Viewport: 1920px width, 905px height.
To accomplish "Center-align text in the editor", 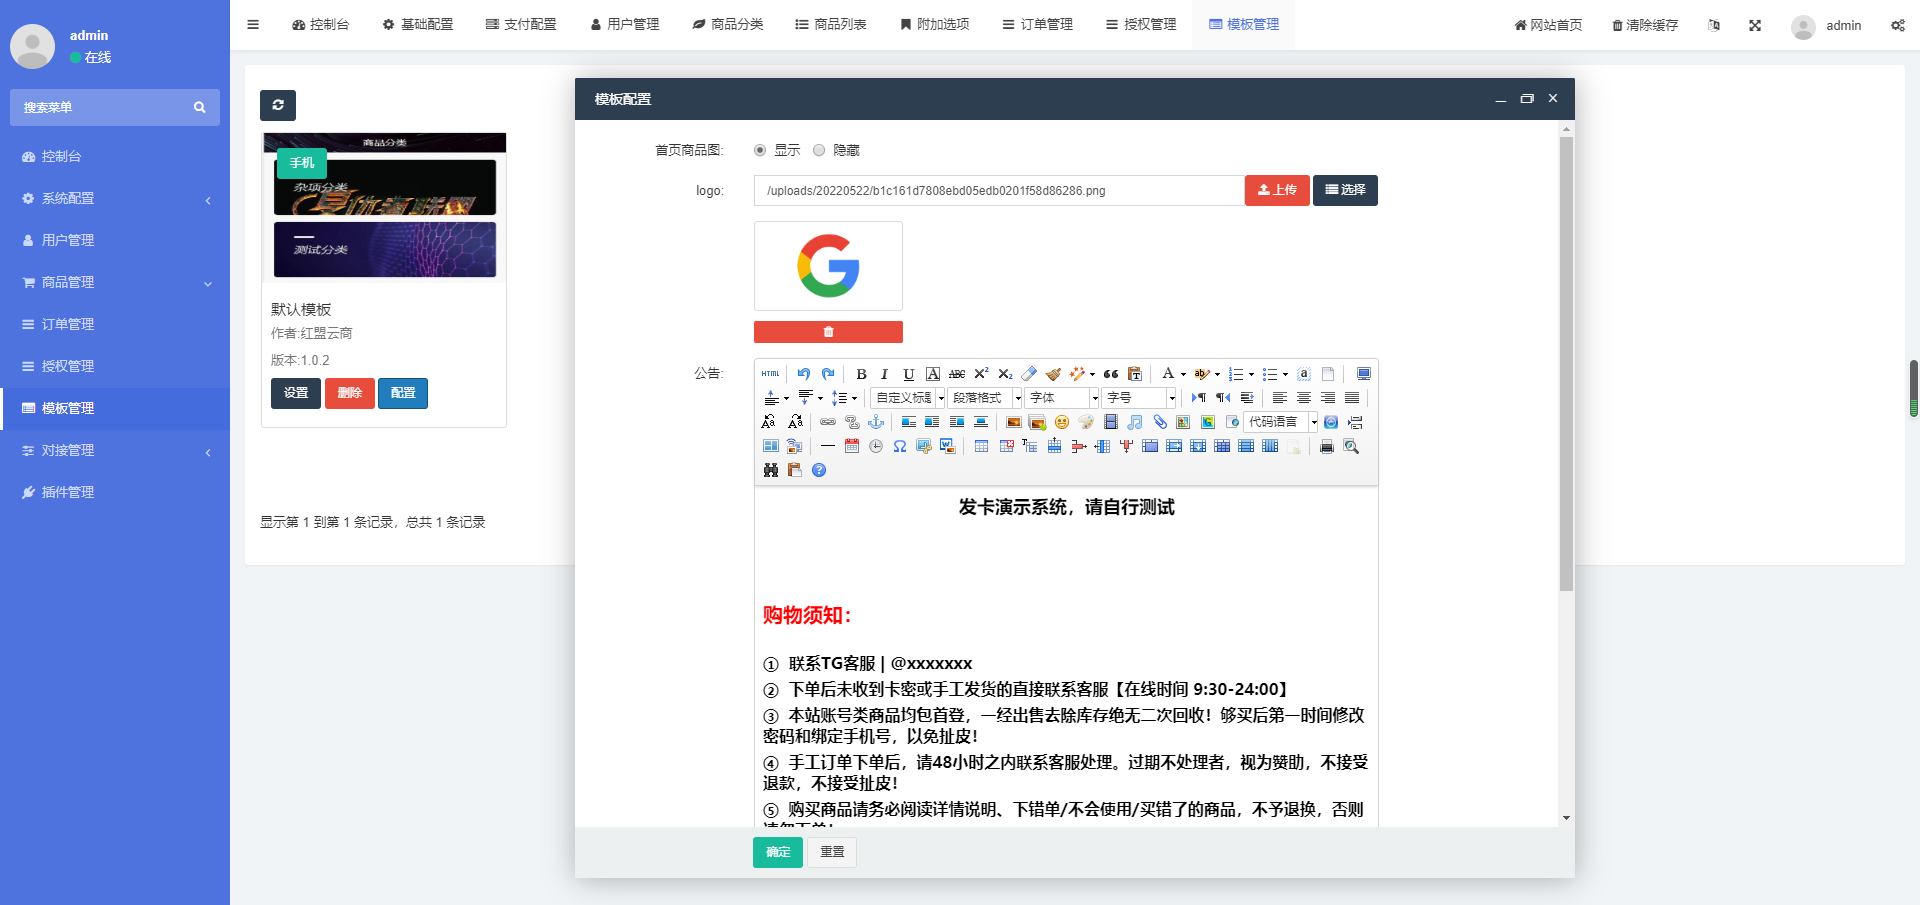I will (x=1304, y=398).
